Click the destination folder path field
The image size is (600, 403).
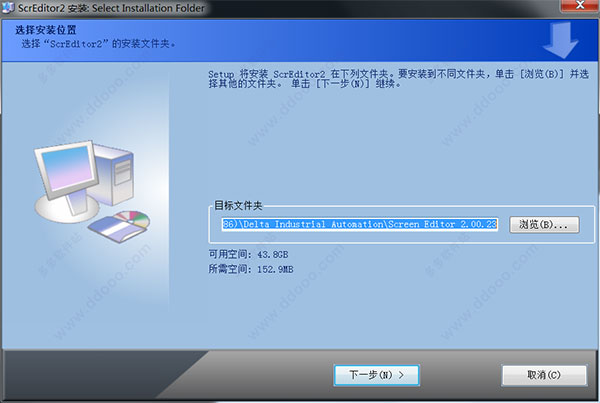359,224
